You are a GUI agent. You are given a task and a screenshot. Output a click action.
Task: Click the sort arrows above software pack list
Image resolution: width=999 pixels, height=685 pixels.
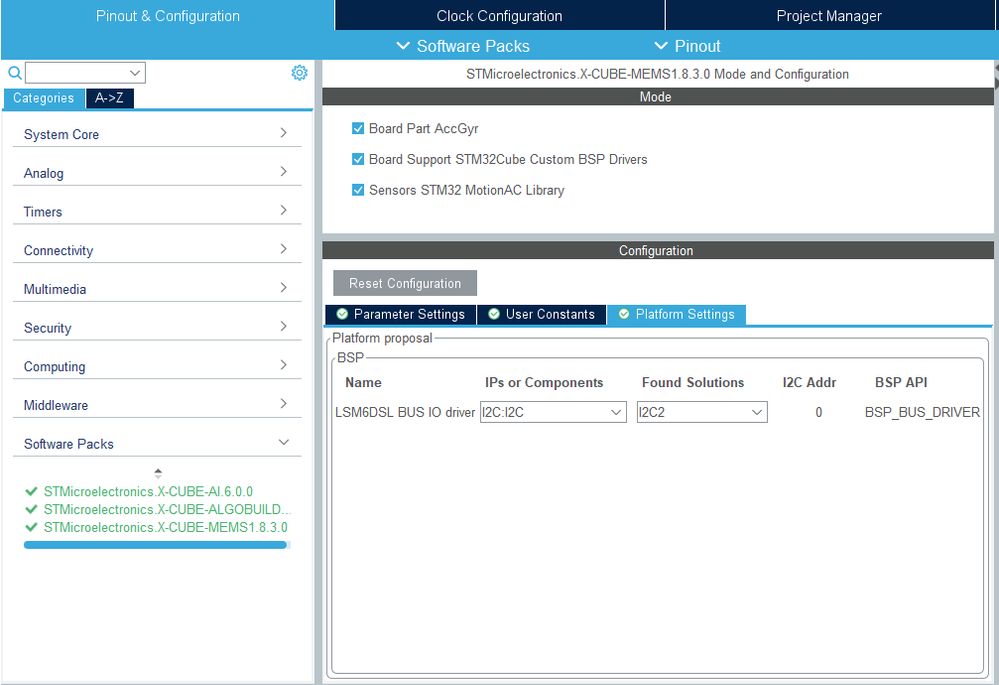[158, 473]
